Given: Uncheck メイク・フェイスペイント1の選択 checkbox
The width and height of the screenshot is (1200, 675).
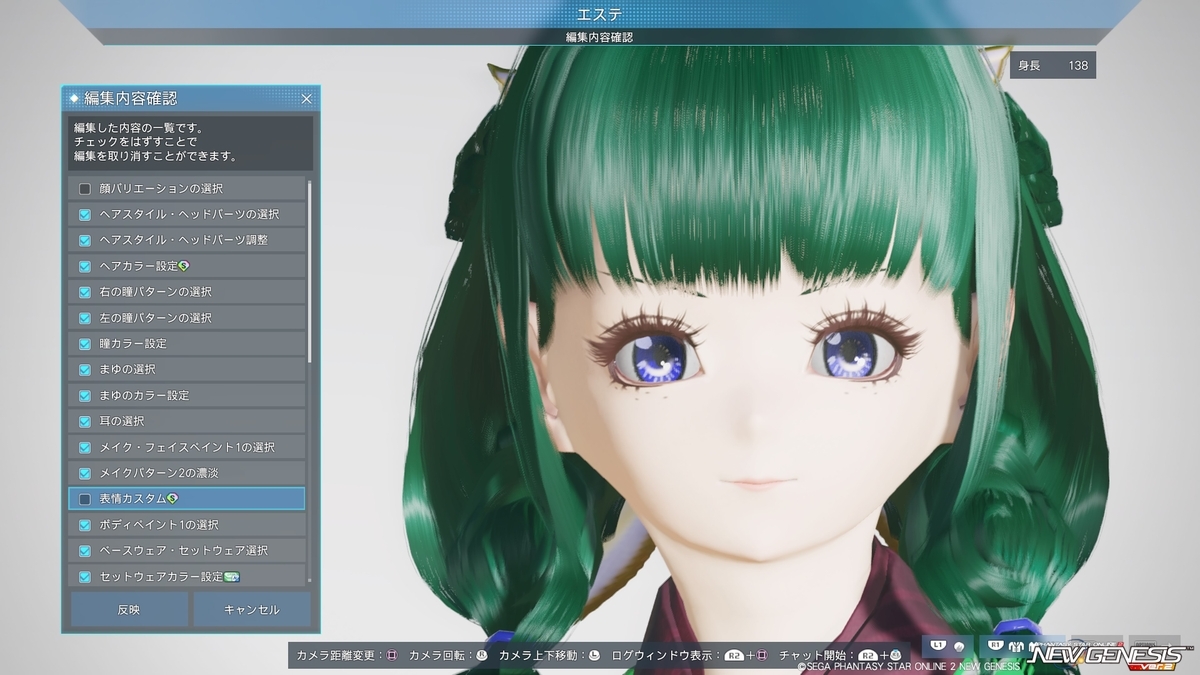Looking at the screenshot, I should tap(85, 447).
